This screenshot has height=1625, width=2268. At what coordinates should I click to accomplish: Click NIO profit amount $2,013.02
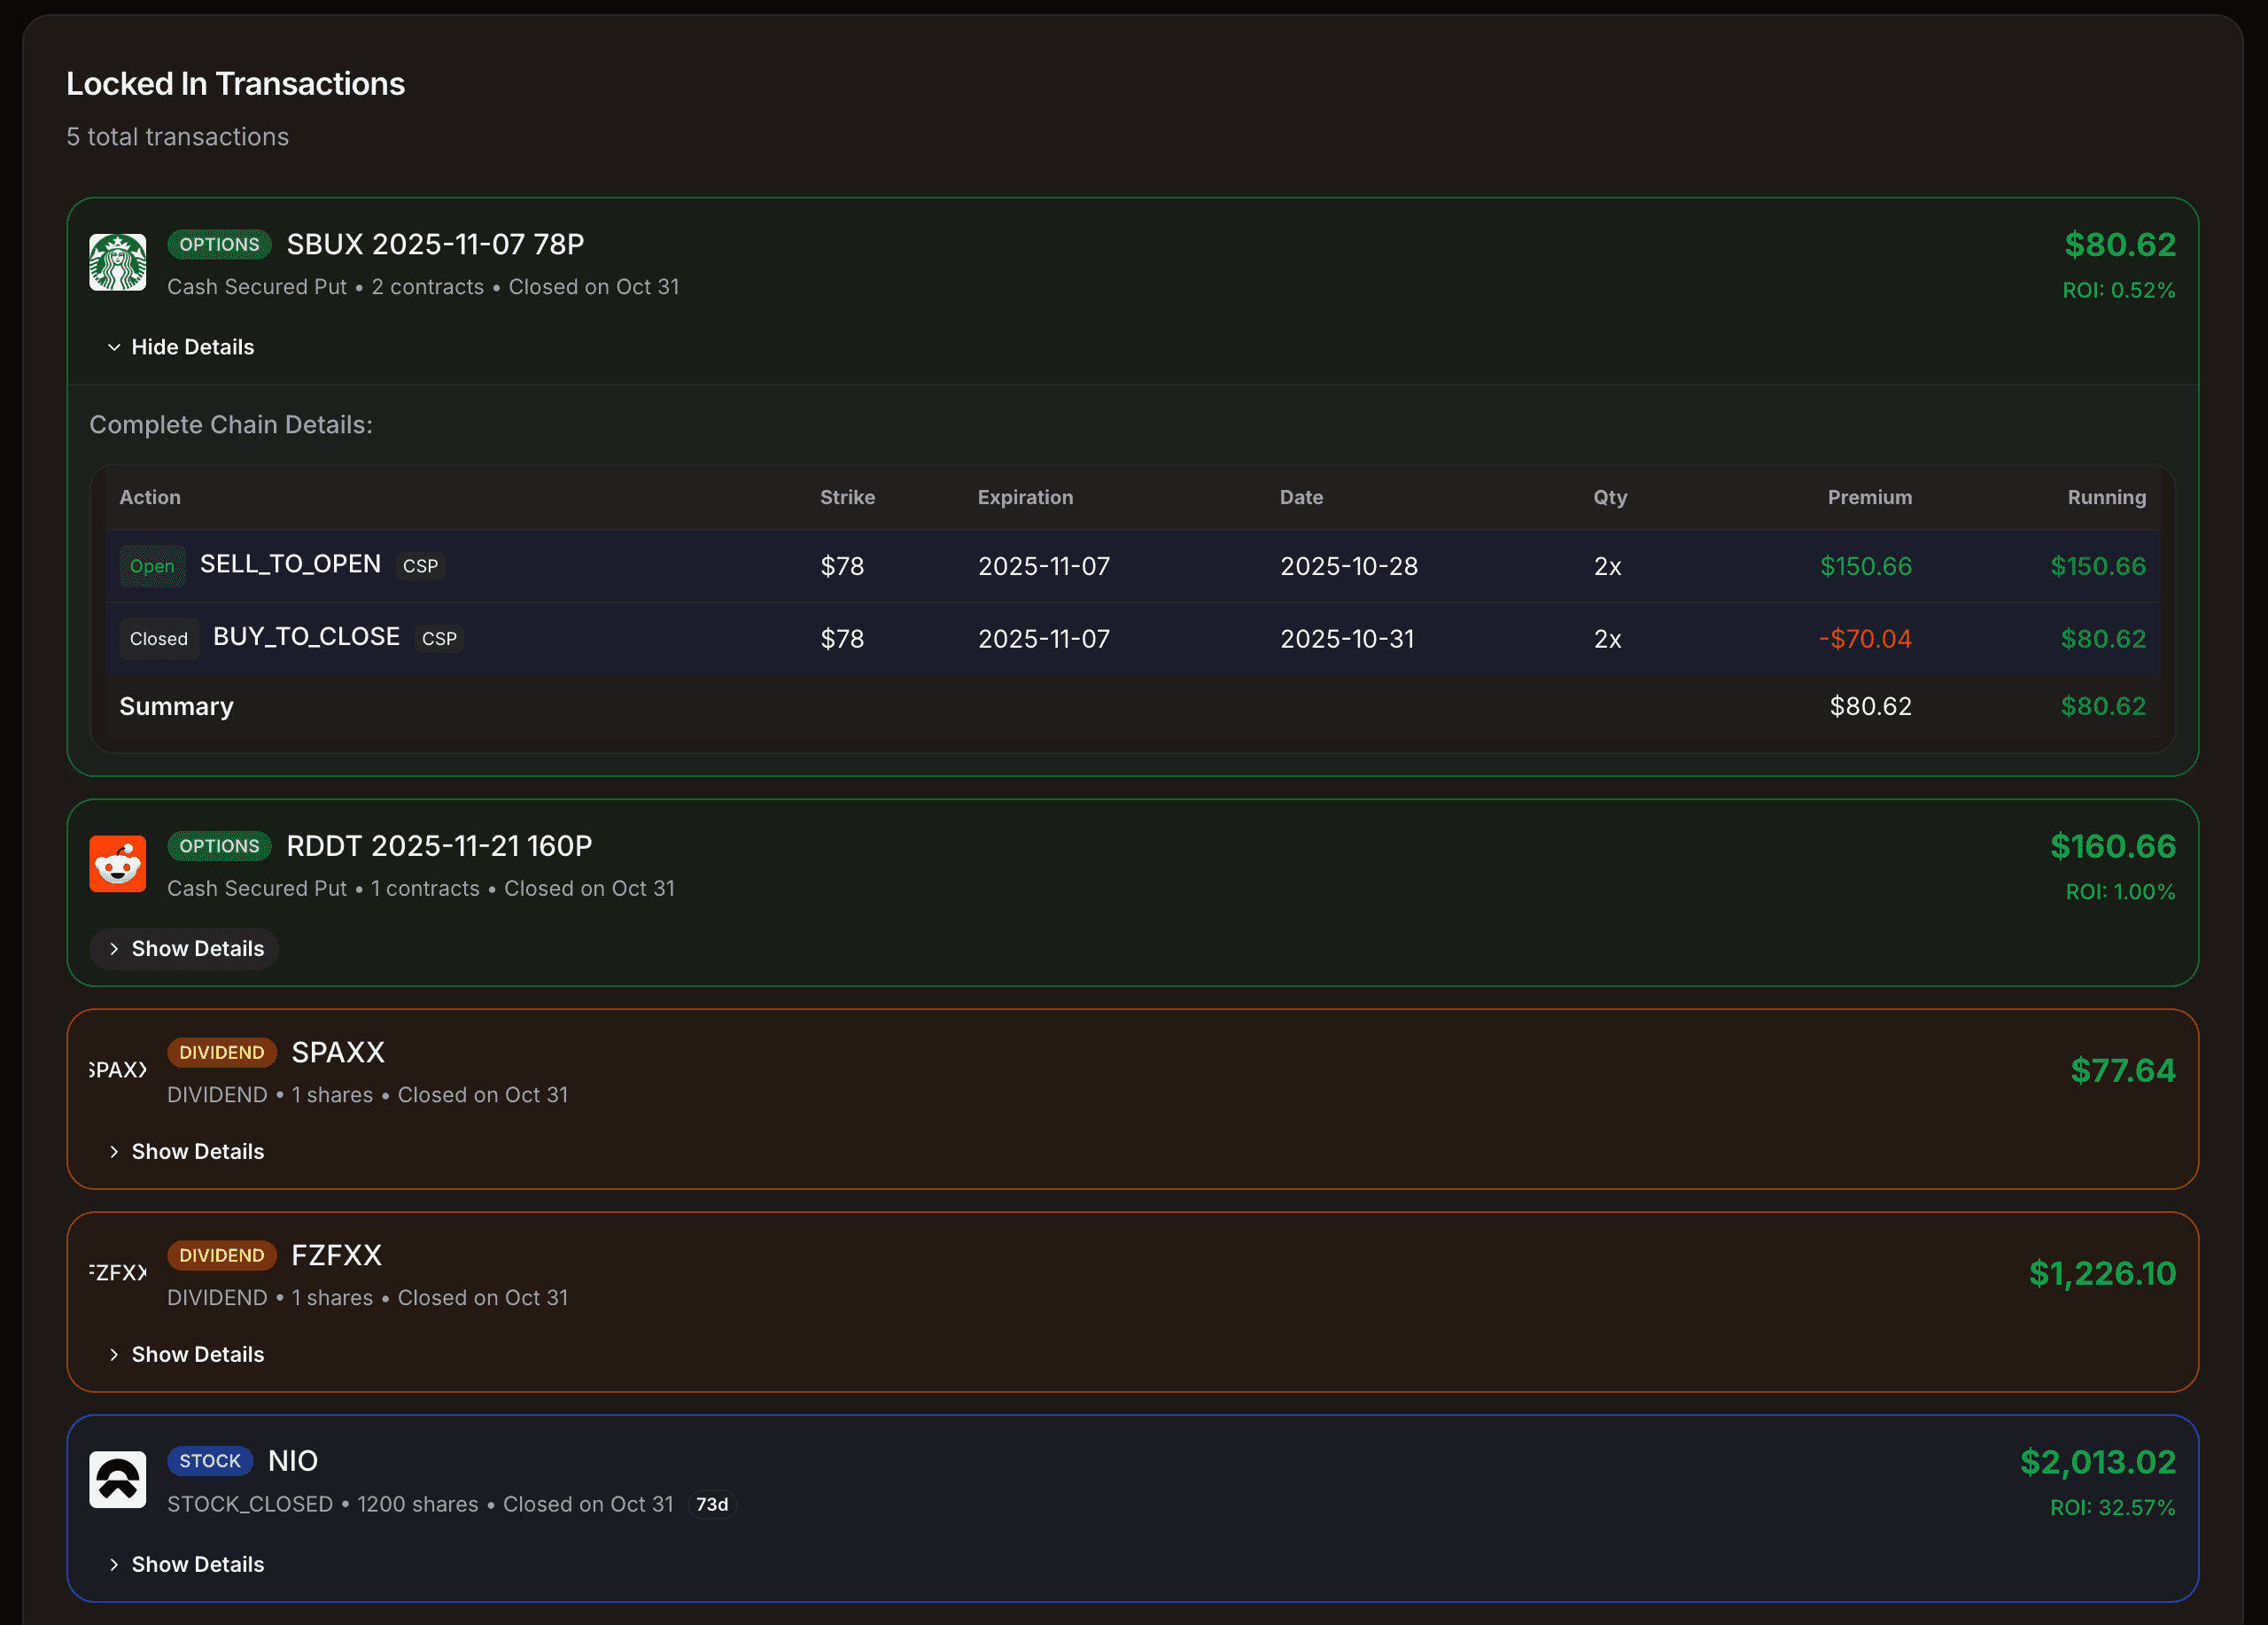[x=2098, y=1463]
